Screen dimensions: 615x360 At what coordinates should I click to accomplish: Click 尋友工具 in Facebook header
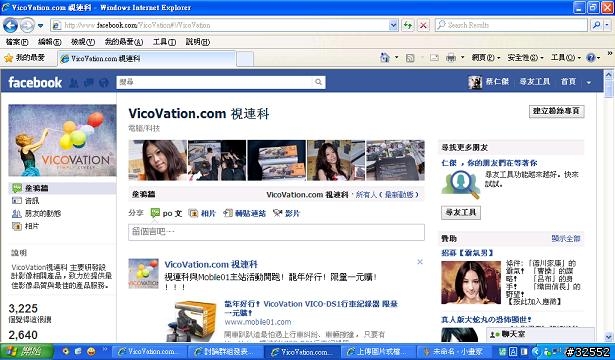coord(535,82)
